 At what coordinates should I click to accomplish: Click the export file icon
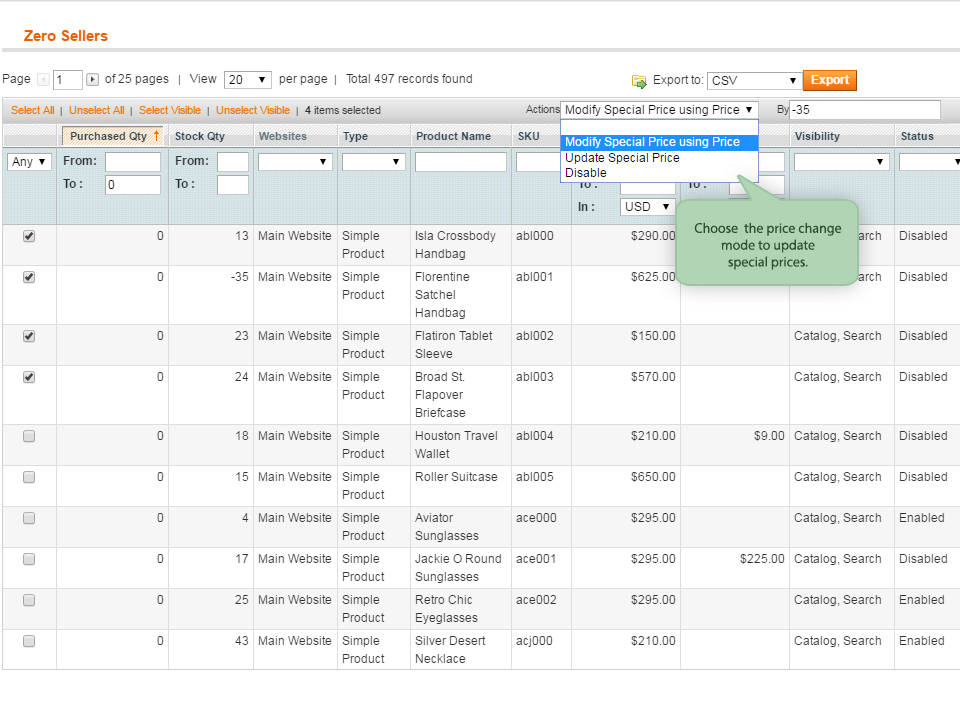[639, 81]
